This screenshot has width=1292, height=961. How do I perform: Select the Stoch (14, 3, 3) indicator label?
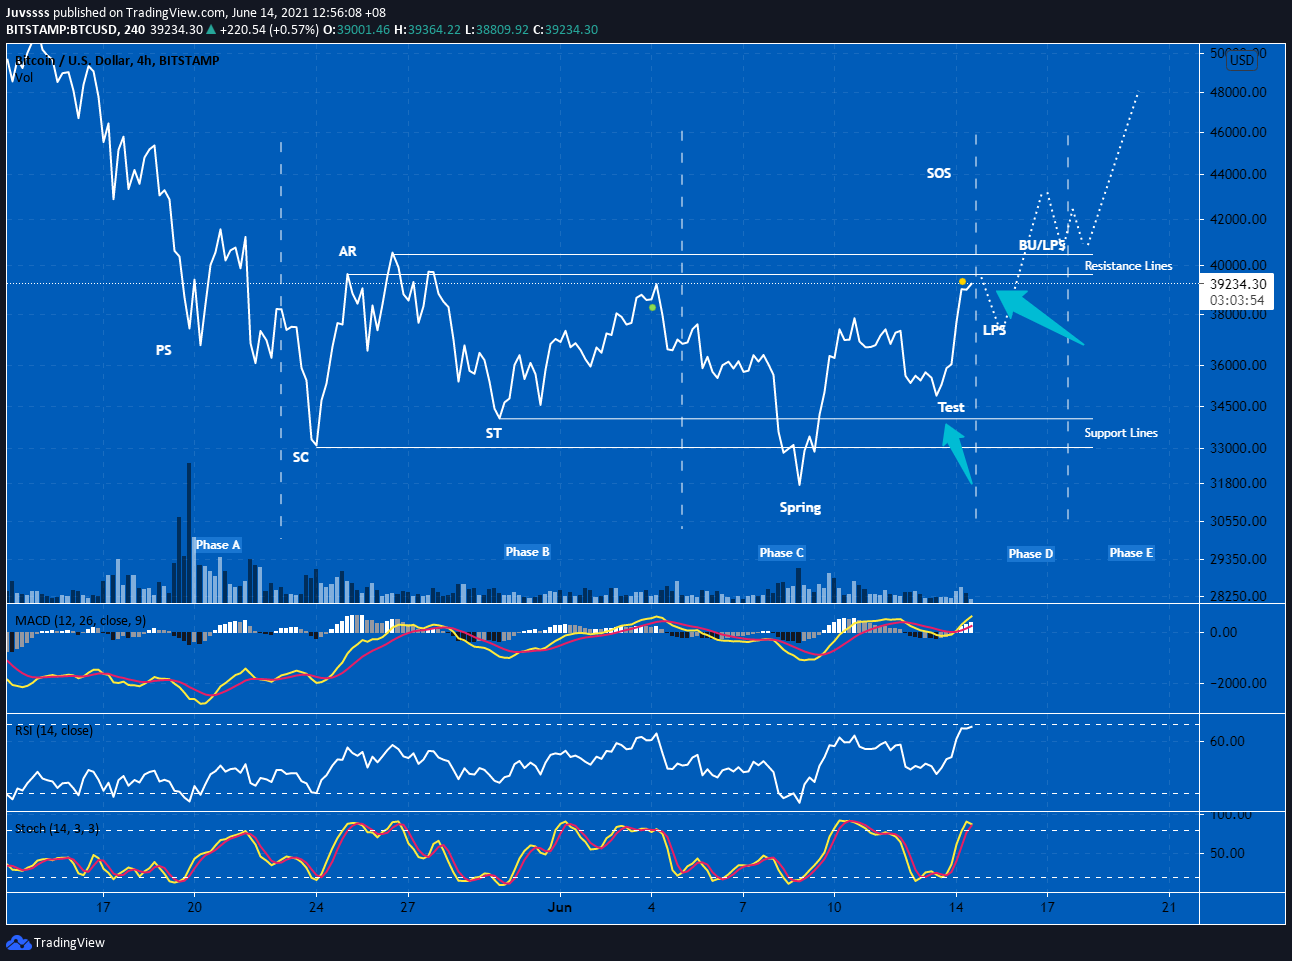pyautogui.click(x=57, y=828)
